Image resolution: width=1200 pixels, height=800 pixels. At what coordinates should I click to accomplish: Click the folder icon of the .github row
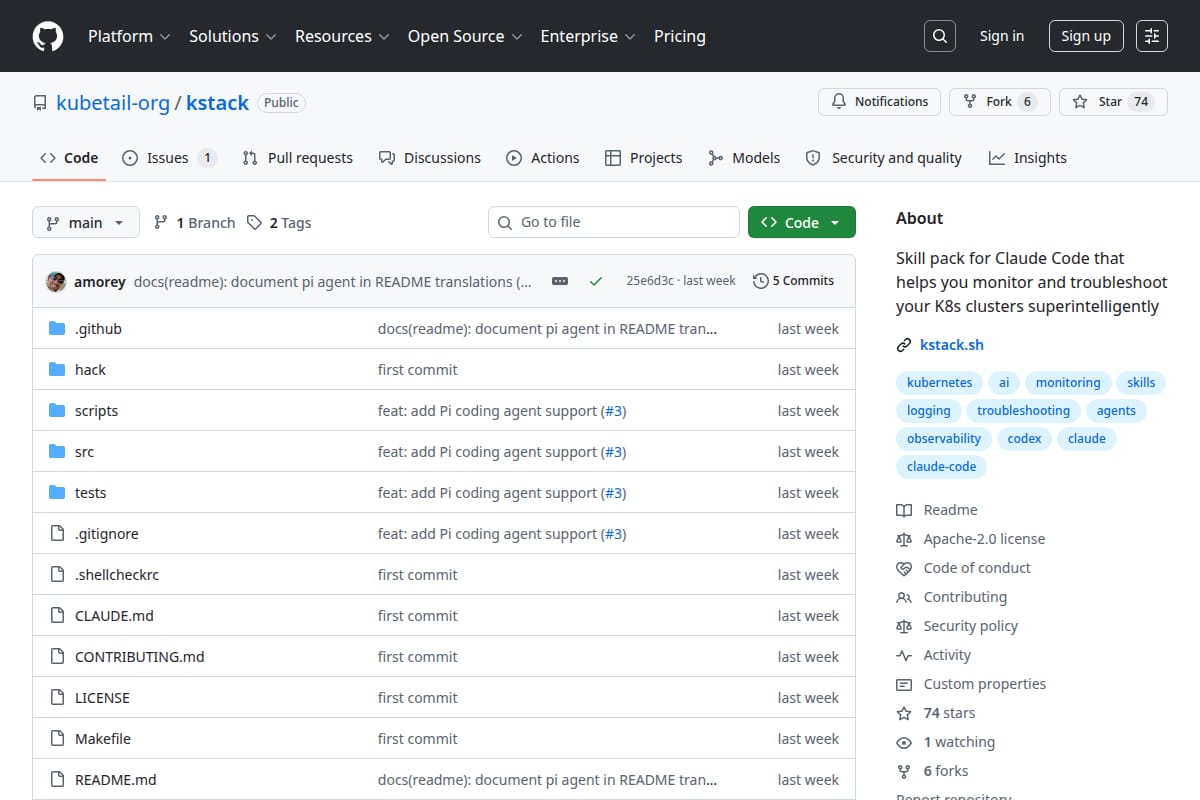[57, 329]
